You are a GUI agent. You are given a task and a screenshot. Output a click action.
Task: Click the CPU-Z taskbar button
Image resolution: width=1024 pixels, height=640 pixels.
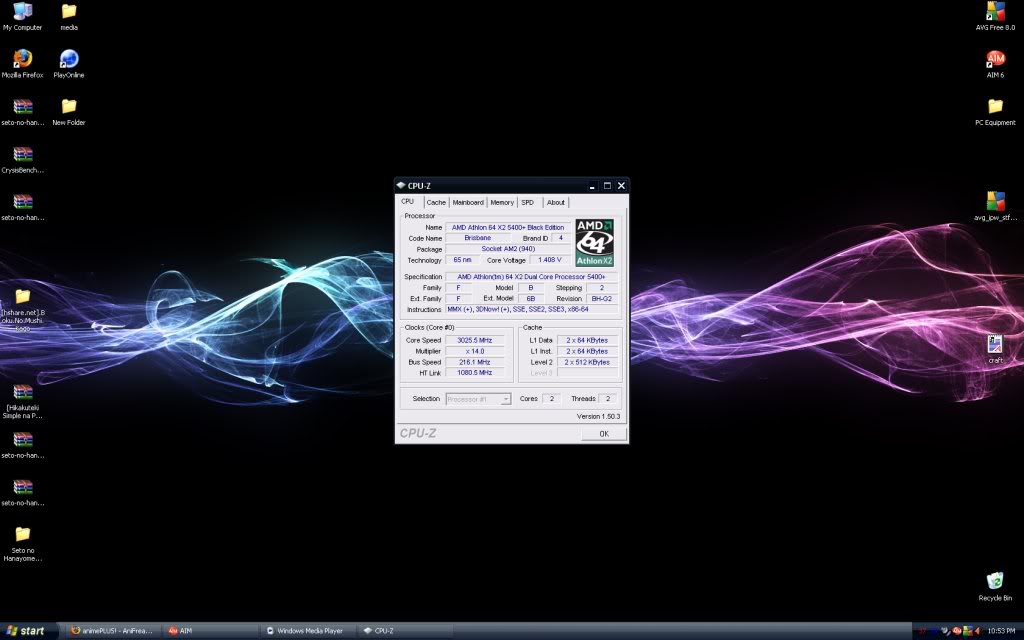click(406, 631)
